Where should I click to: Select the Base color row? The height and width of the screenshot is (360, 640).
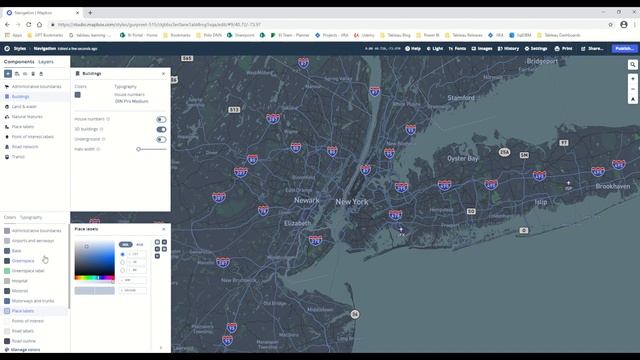tap(35, 251)
